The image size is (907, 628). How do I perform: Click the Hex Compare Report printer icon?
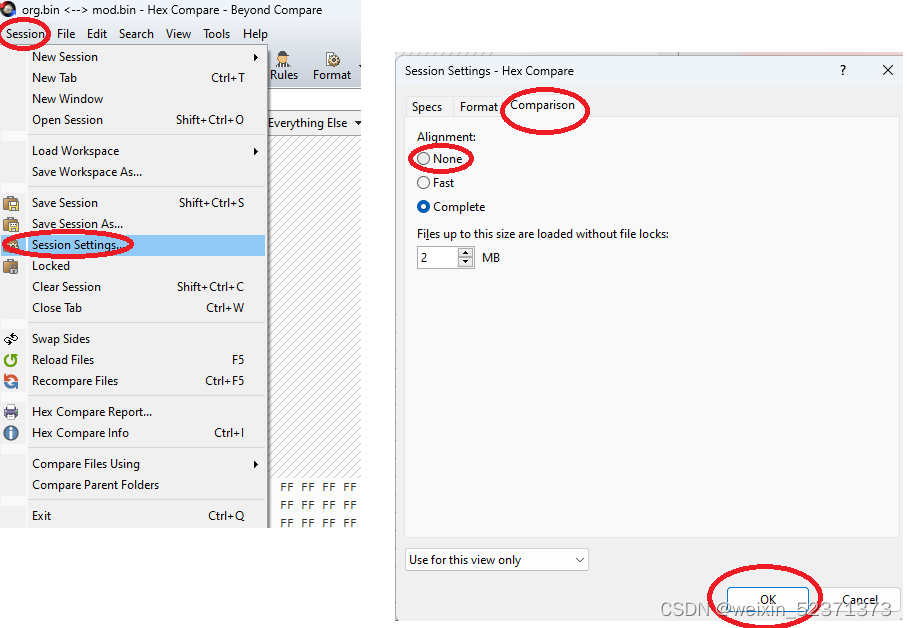[11, 412]
